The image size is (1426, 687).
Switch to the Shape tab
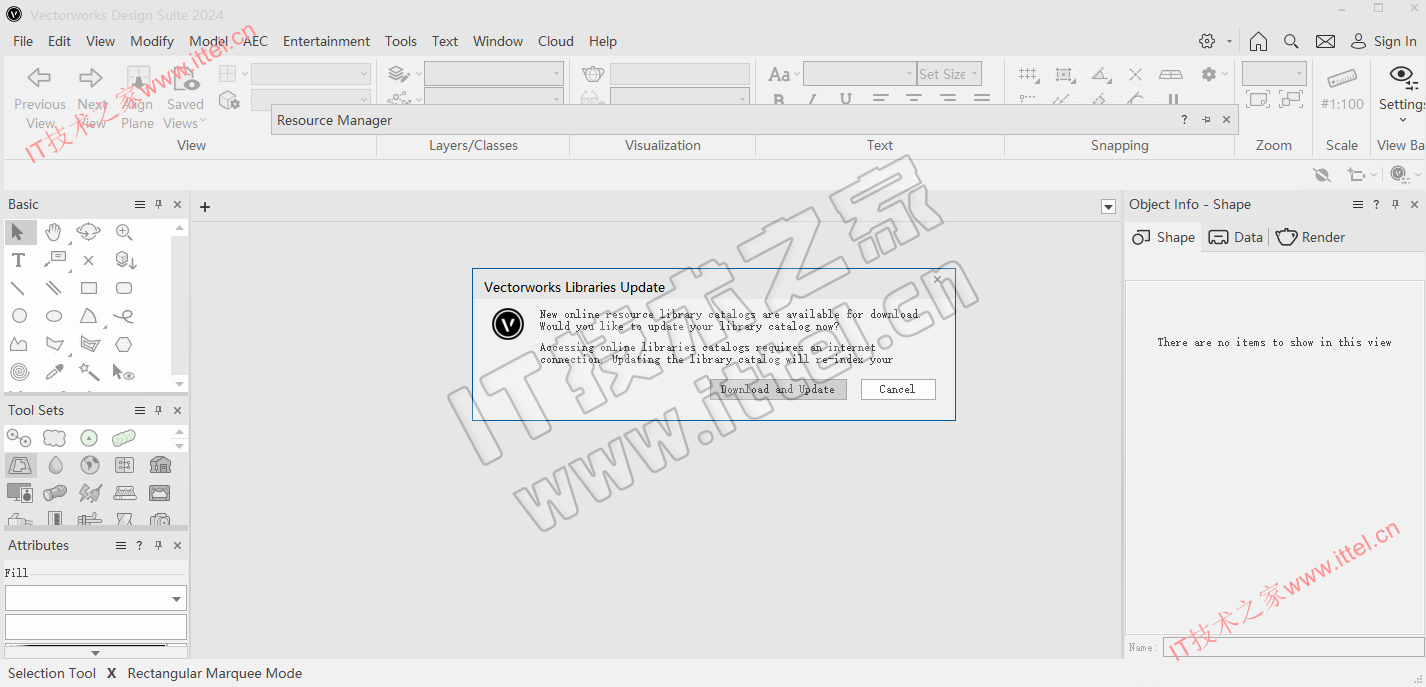point(1163,237)
